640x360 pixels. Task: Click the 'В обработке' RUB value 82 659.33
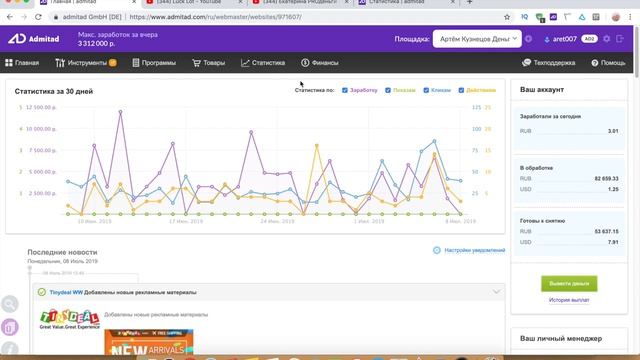(606, 179)
